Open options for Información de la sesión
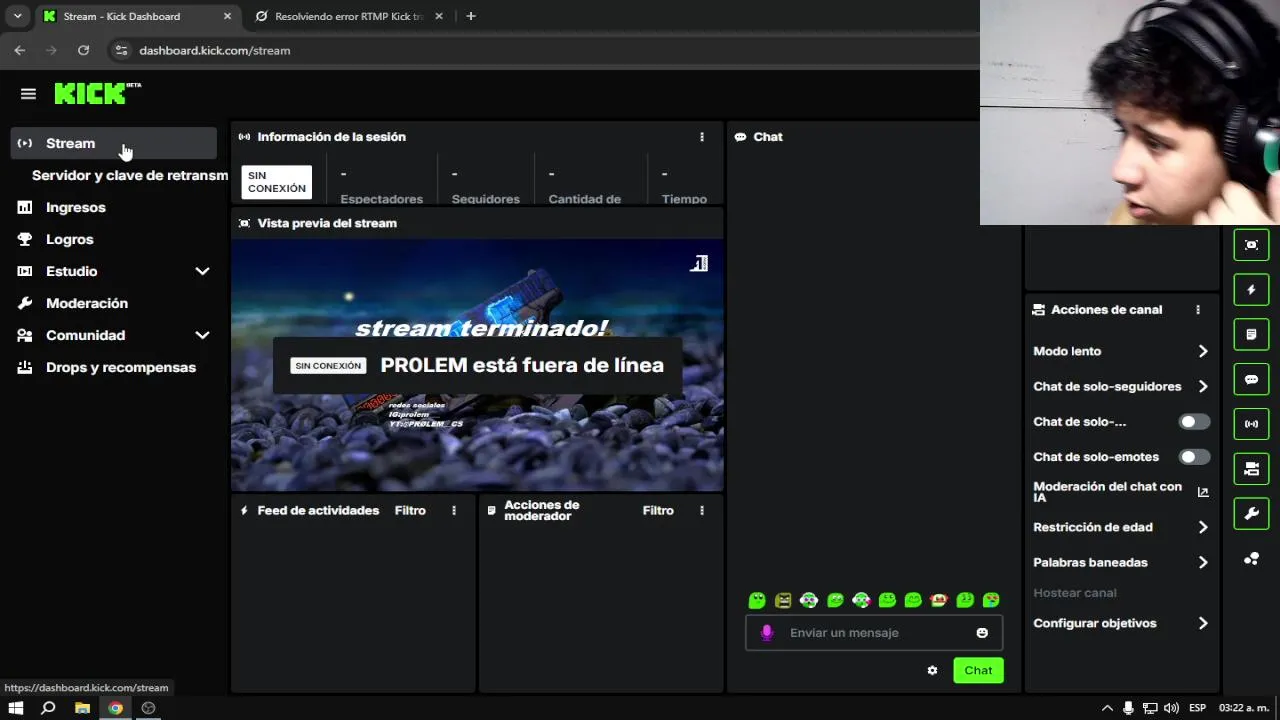Screen dimensions: 1280x720 (x=702, y=137)
